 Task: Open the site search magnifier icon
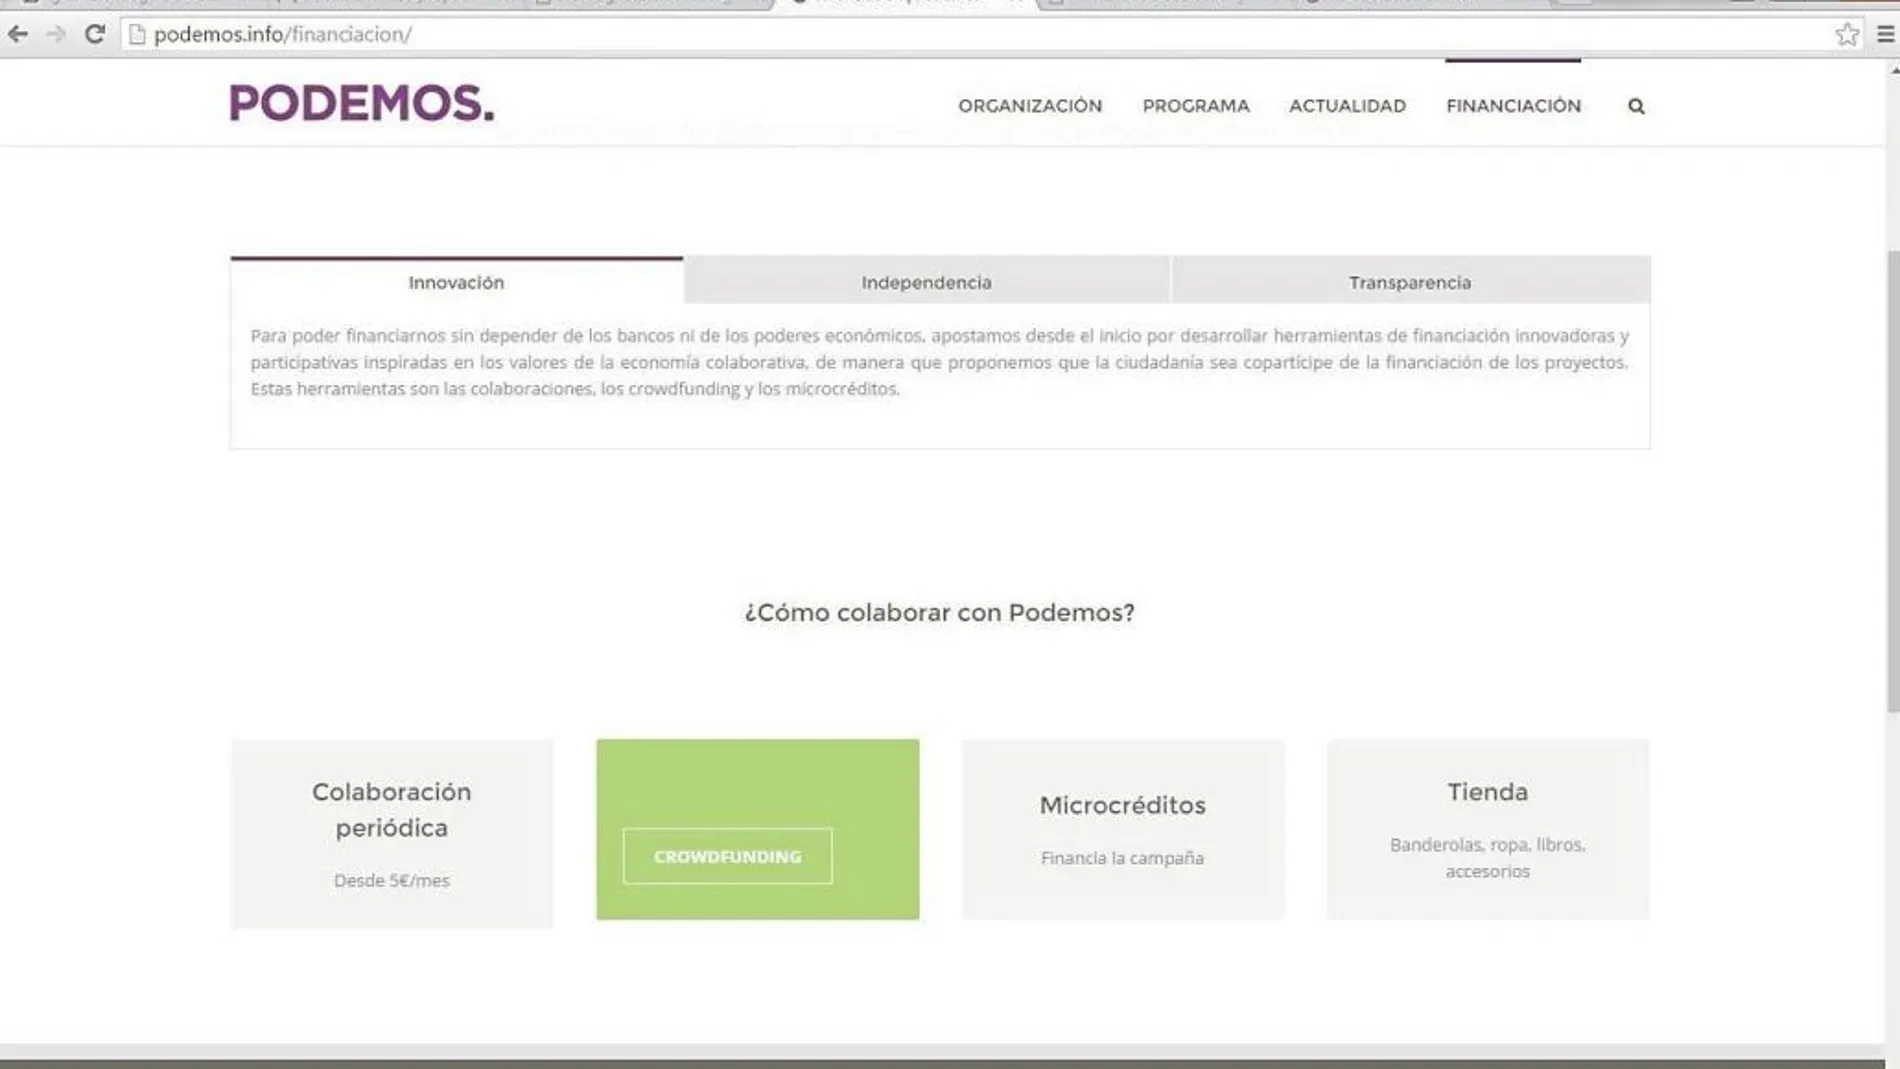[x=1636, y=106]
